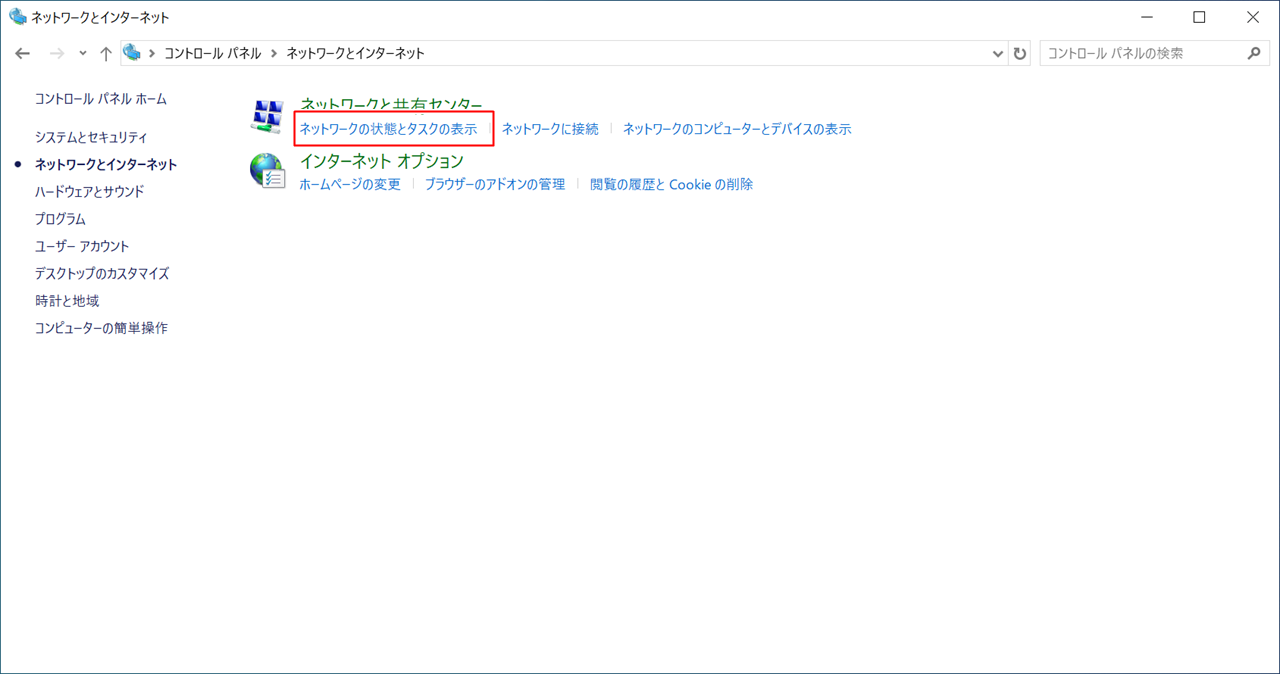Click the Internet Options globe icon
The image size is (1280, 674).
pyautogui.click(x=267, y=171)
